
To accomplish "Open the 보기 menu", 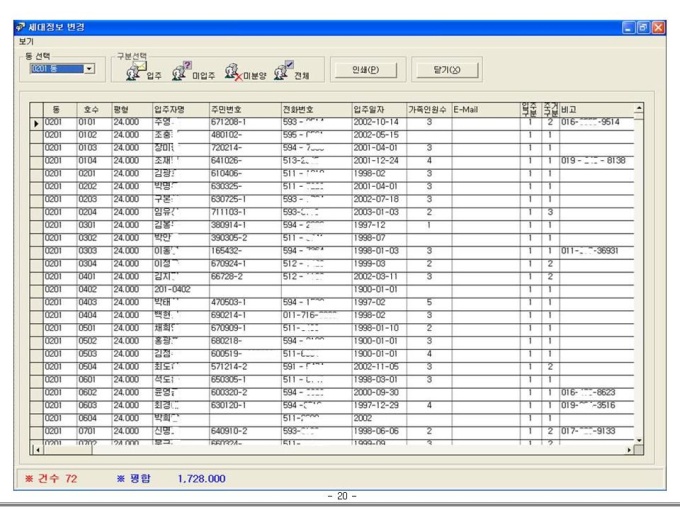I will click(x=26, y=42).
